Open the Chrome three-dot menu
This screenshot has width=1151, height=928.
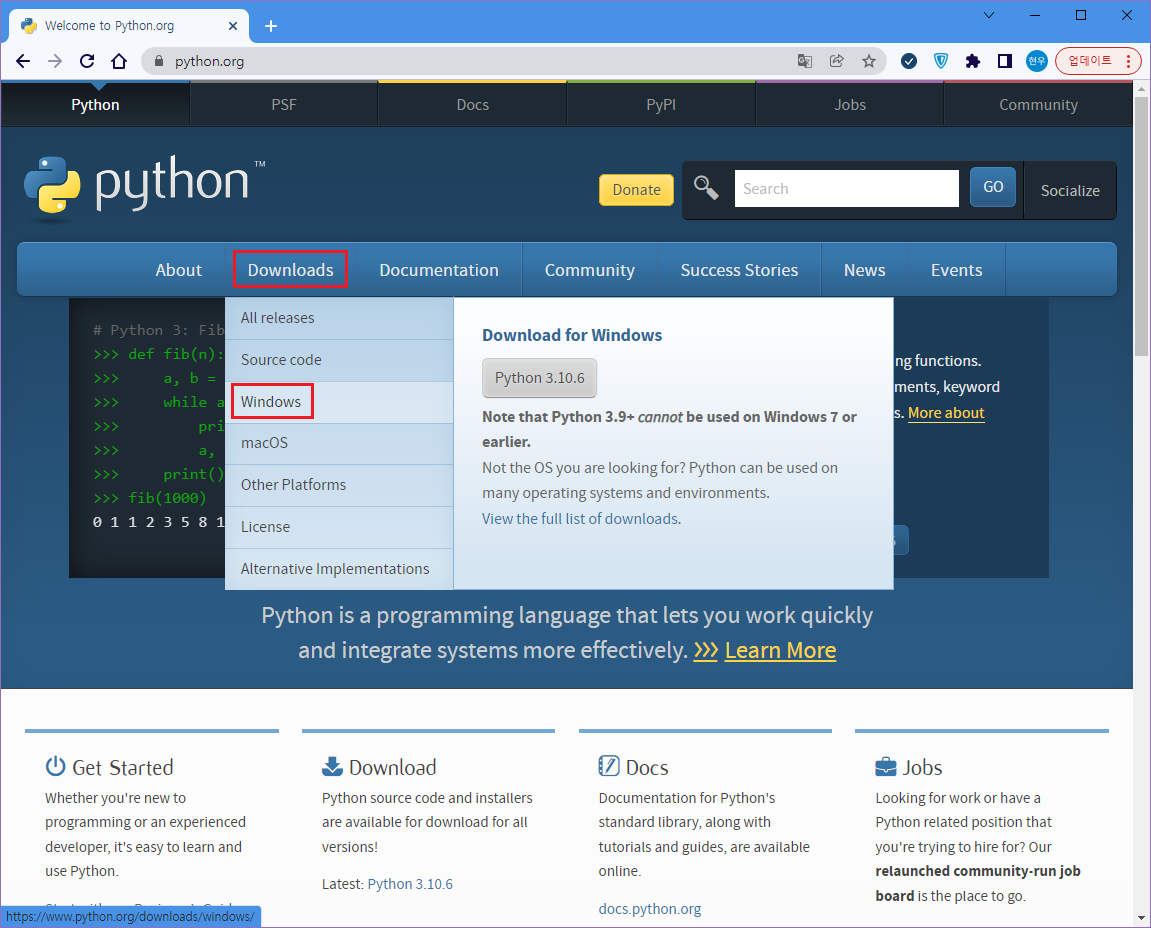click(x=1128, y=61)
